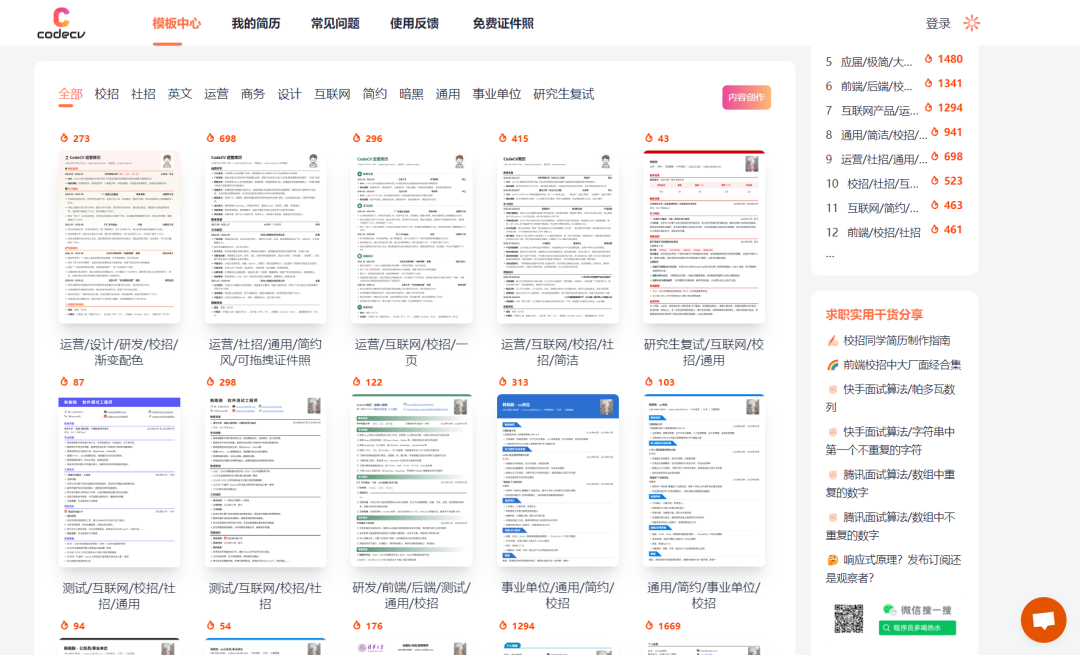Click the pencil icon beside 校招同学简历制作指南
1080x655 pixels.
click(833, 341)
